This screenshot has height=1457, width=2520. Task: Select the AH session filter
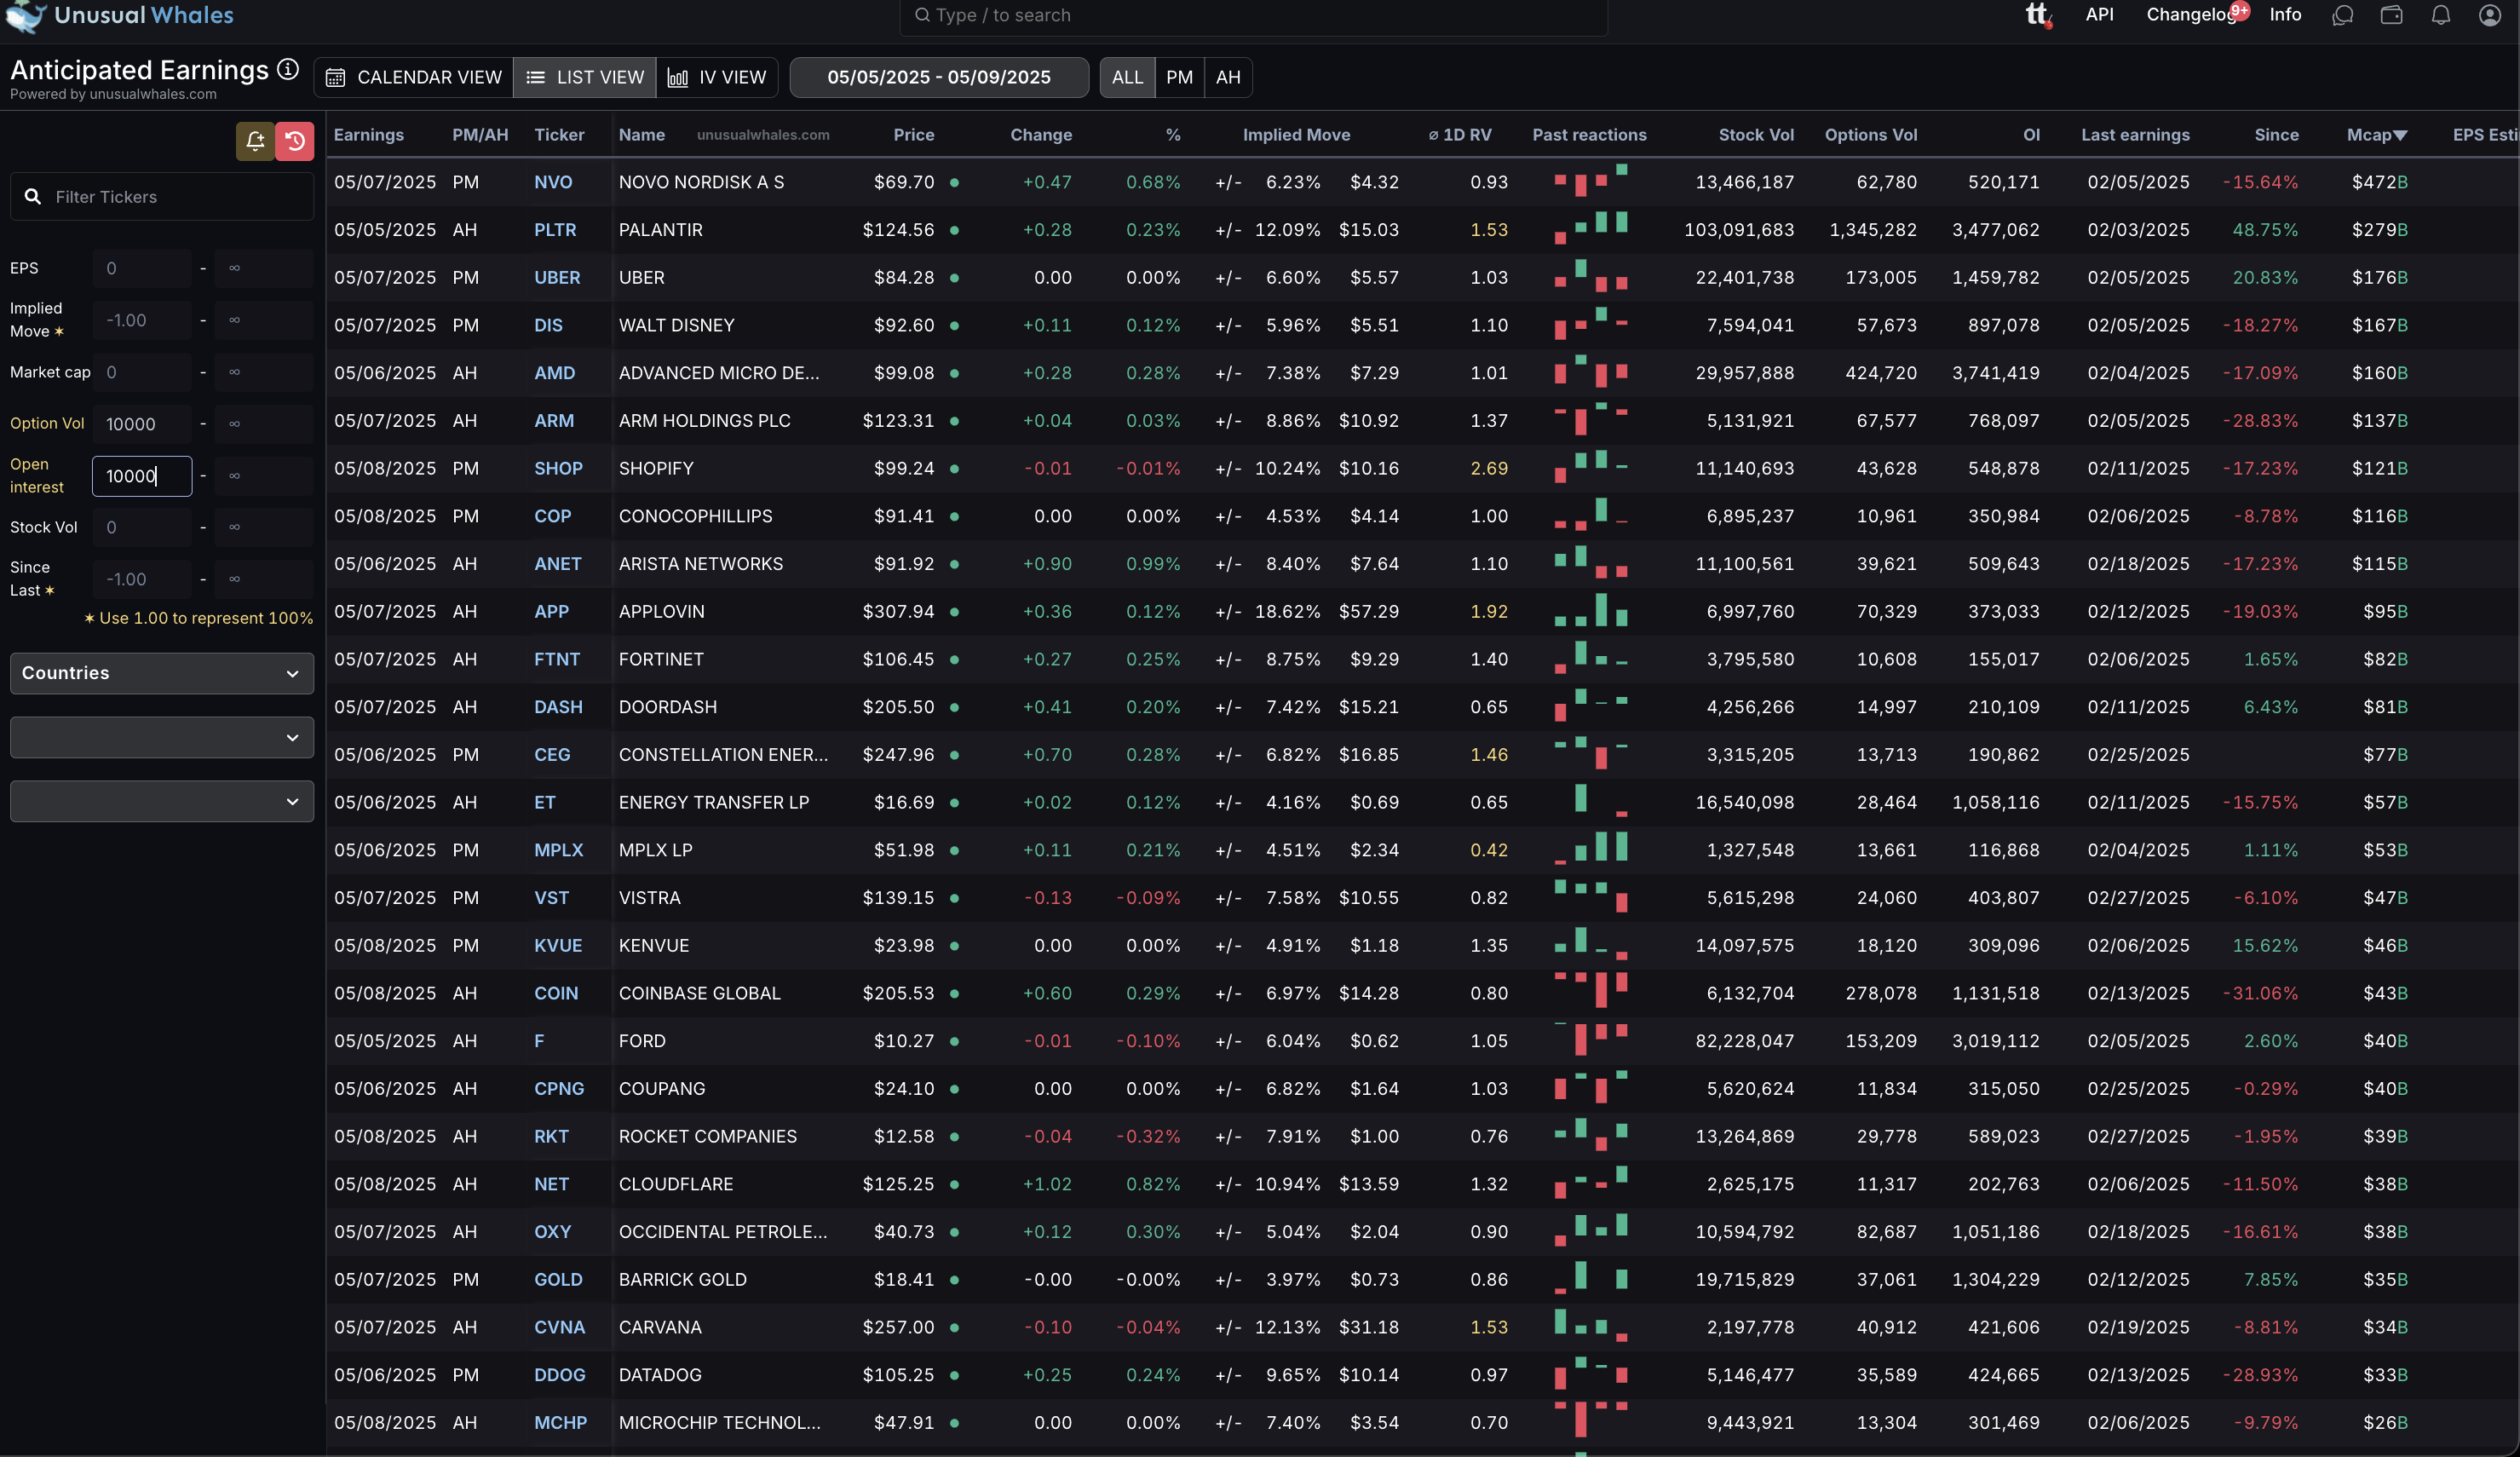(x=1228, y=77)
